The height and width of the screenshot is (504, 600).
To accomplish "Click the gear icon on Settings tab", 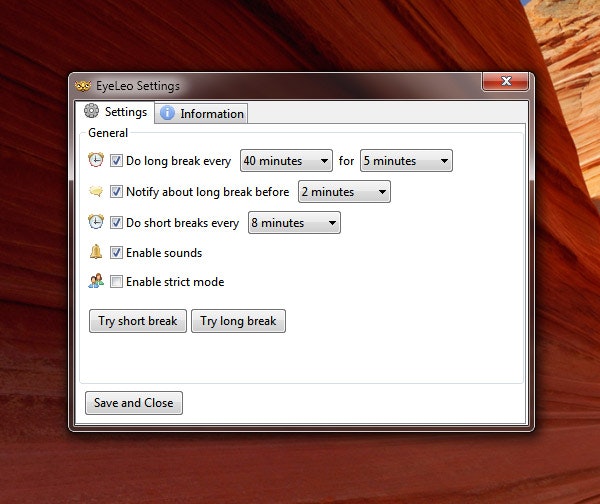I will click(91, 111).
